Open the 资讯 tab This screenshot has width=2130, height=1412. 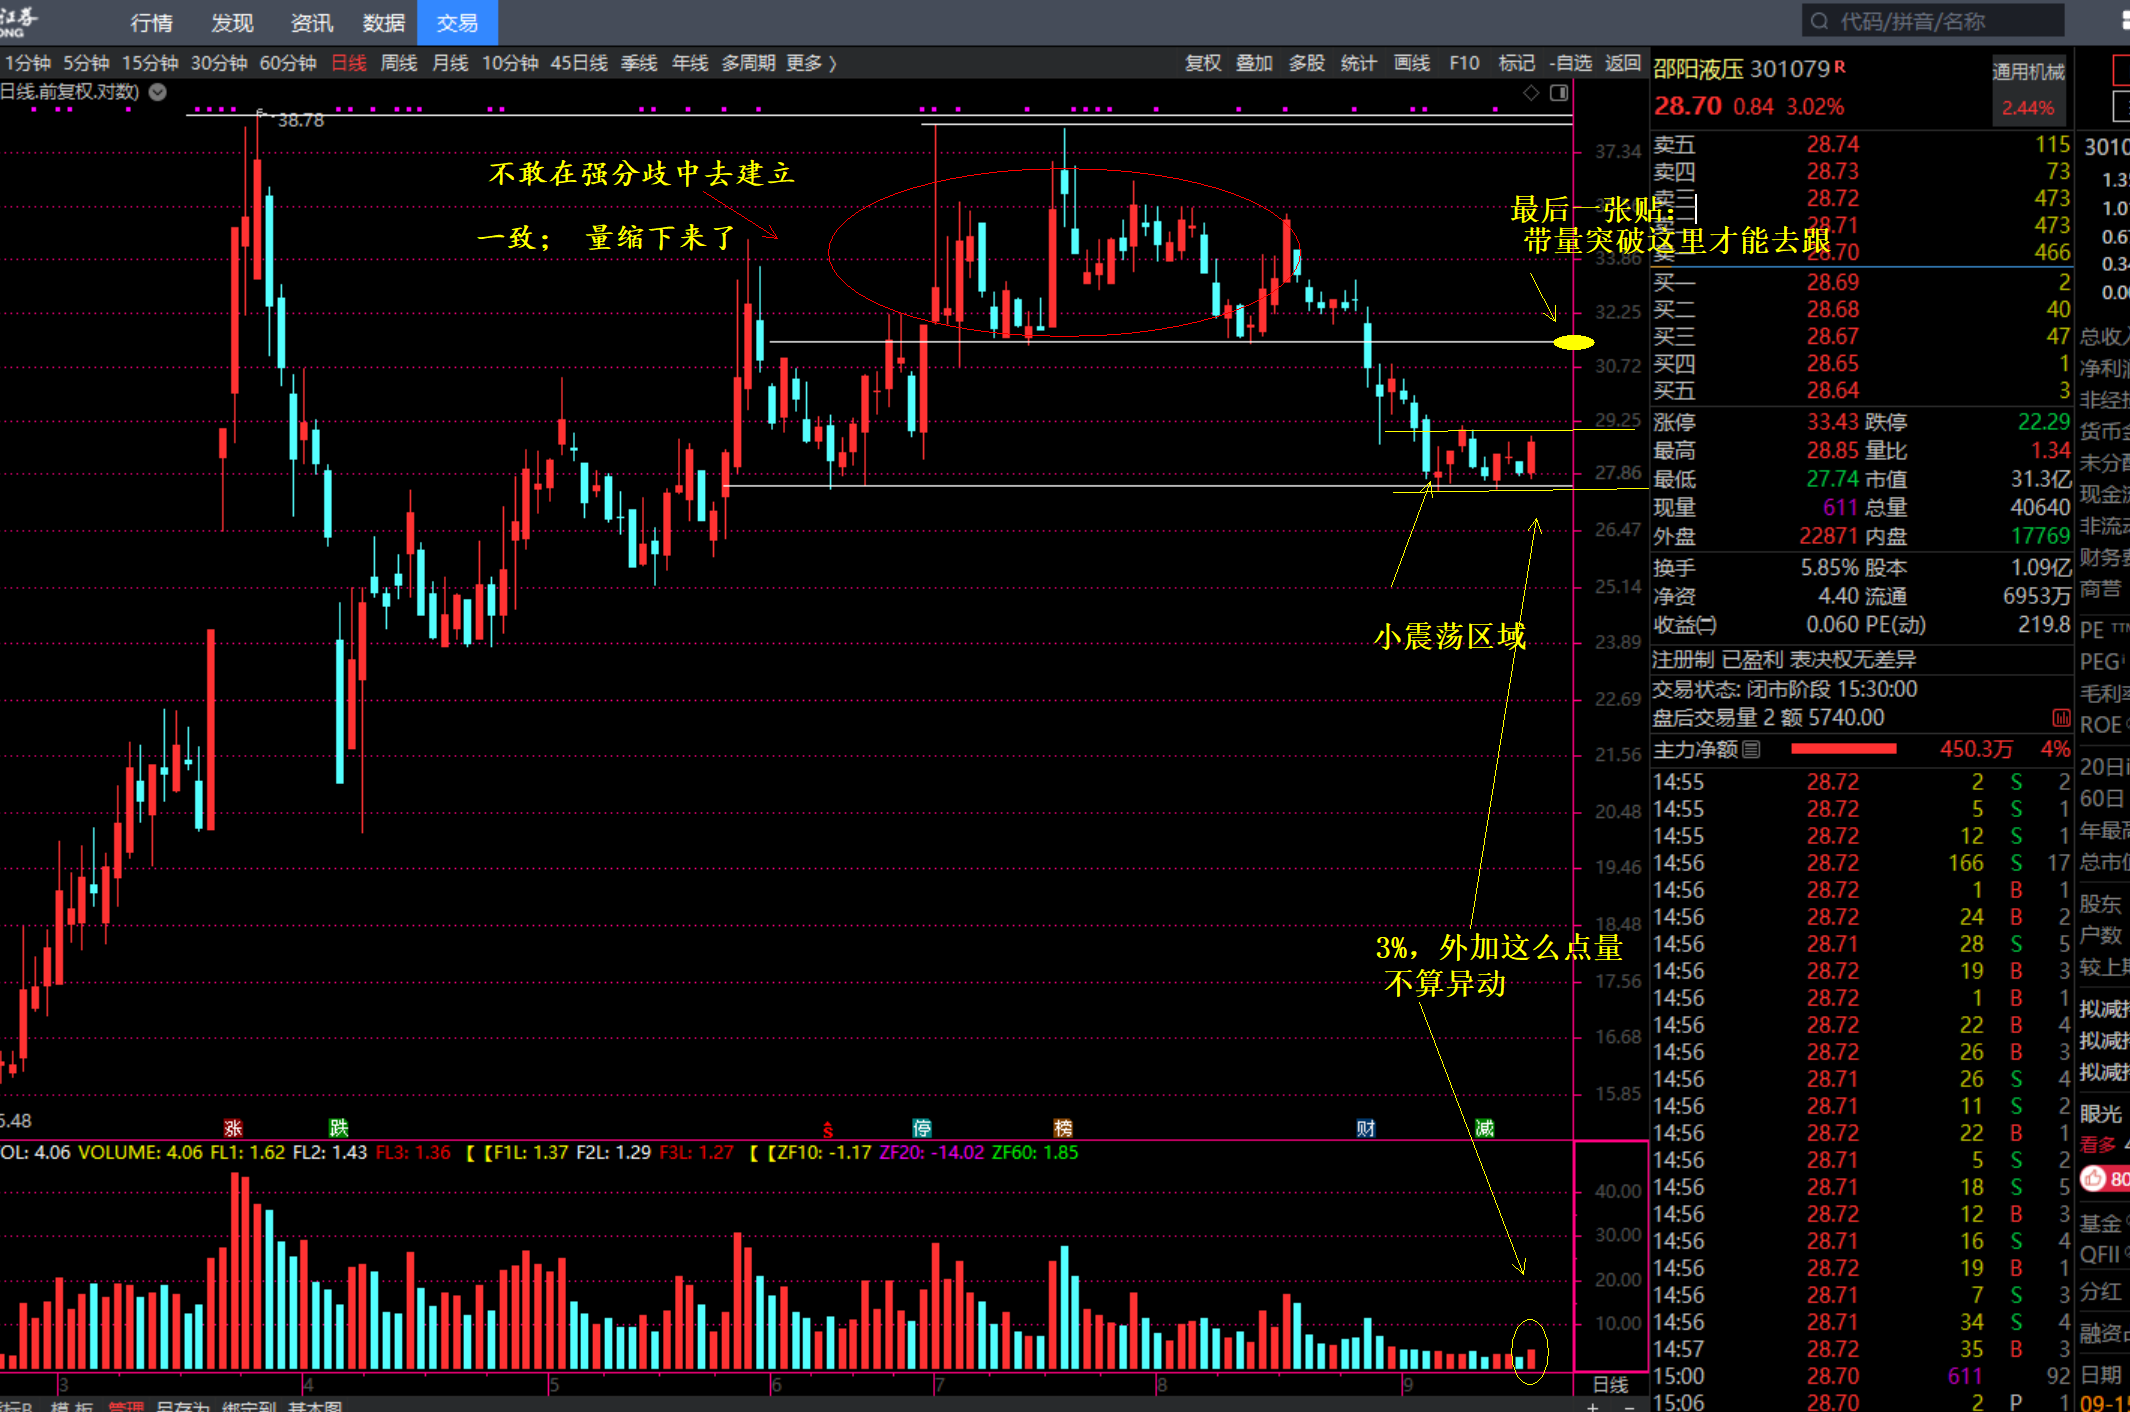click(x=312, y=22)
